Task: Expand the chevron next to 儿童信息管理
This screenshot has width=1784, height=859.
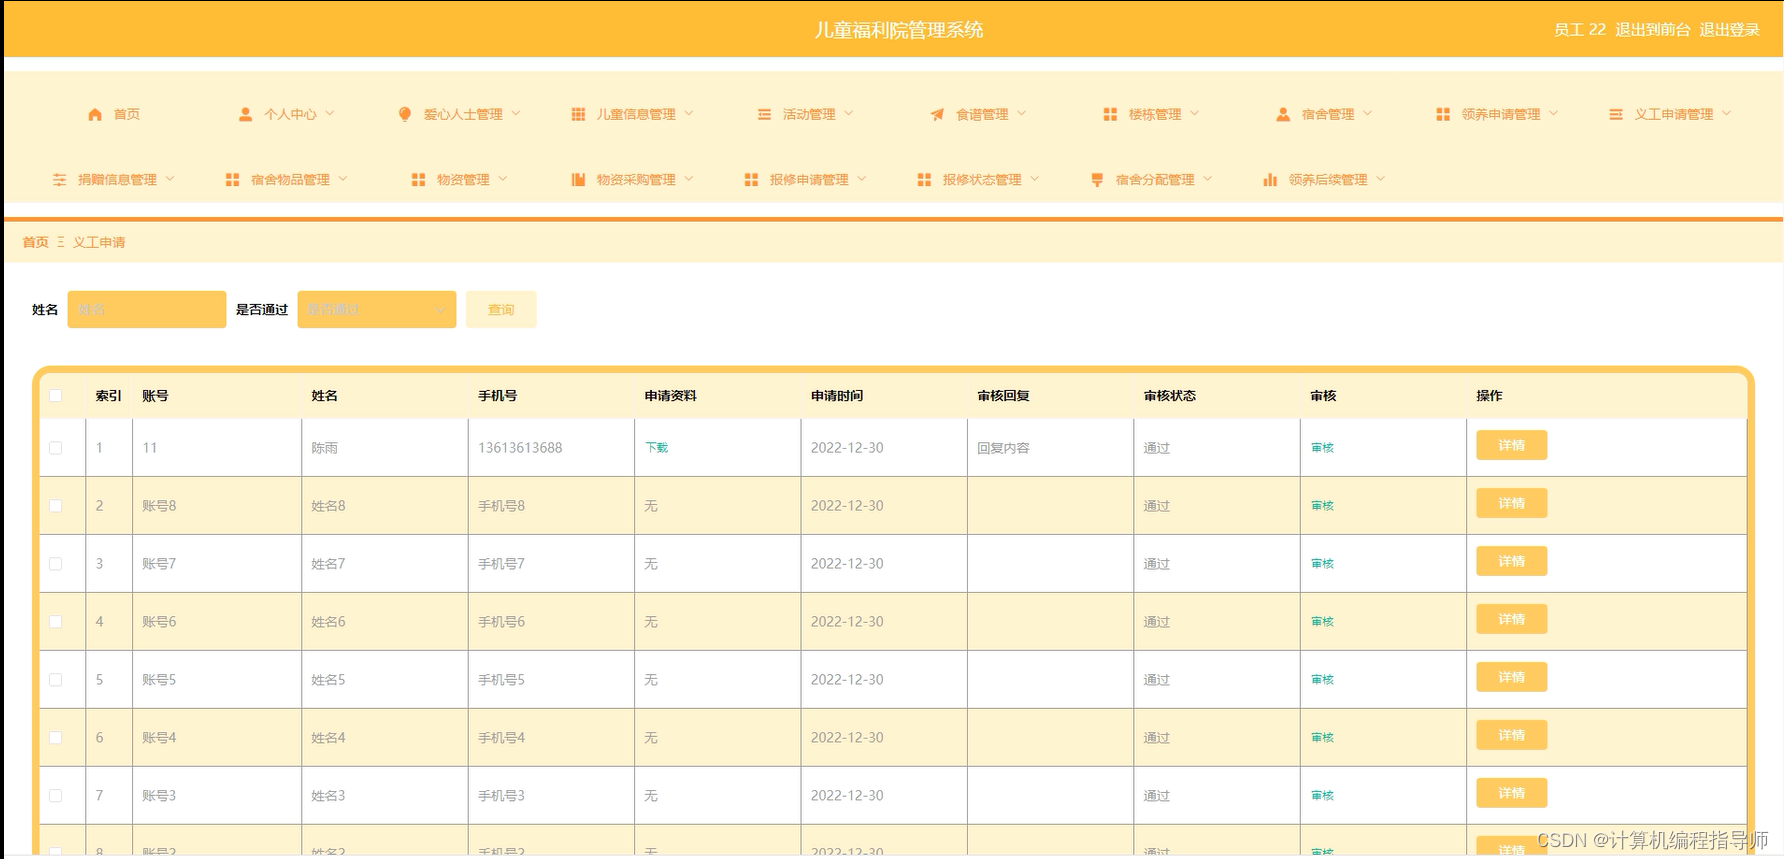Action: tap(689, 114)
